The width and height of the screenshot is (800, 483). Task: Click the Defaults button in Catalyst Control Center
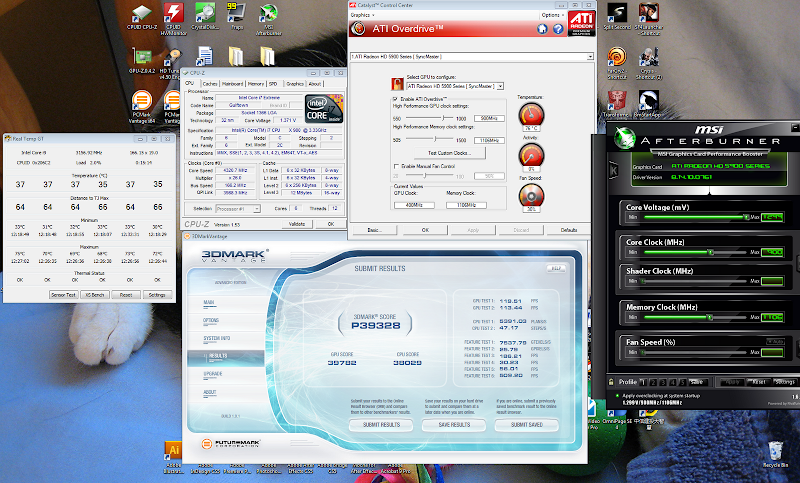(x=568, y=230)
